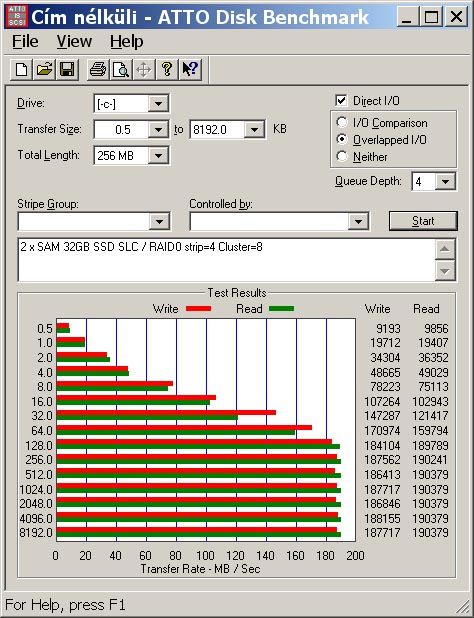Click the read value 159794

430,430
